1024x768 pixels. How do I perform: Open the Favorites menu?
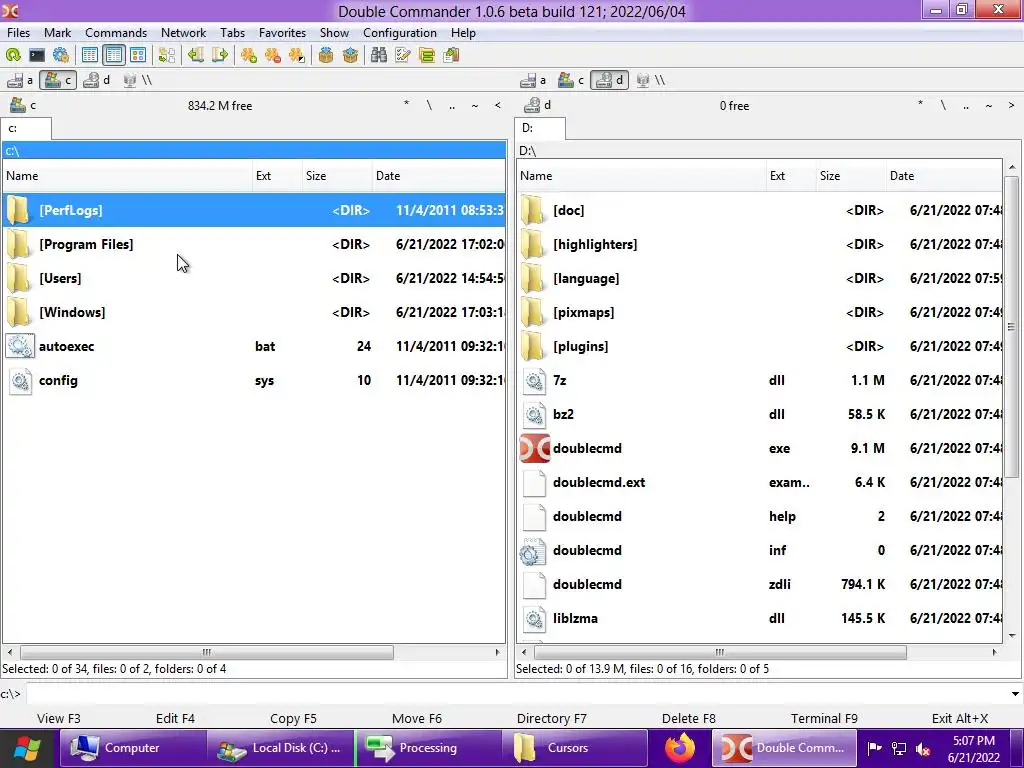pos(282,33)
